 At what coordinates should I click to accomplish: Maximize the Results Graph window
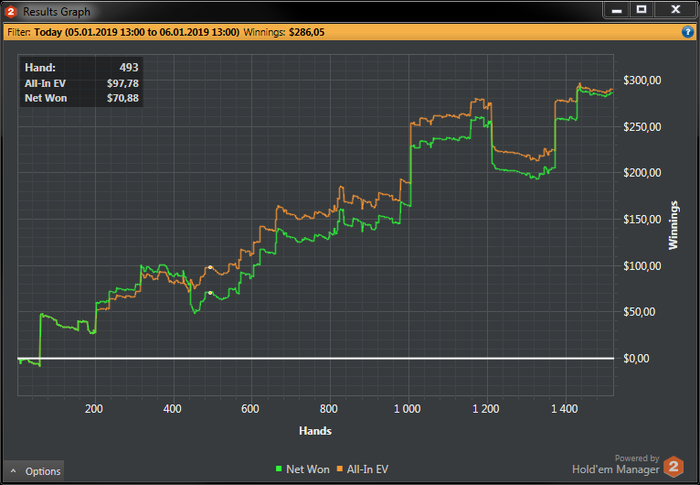click(x=642, y=10)
